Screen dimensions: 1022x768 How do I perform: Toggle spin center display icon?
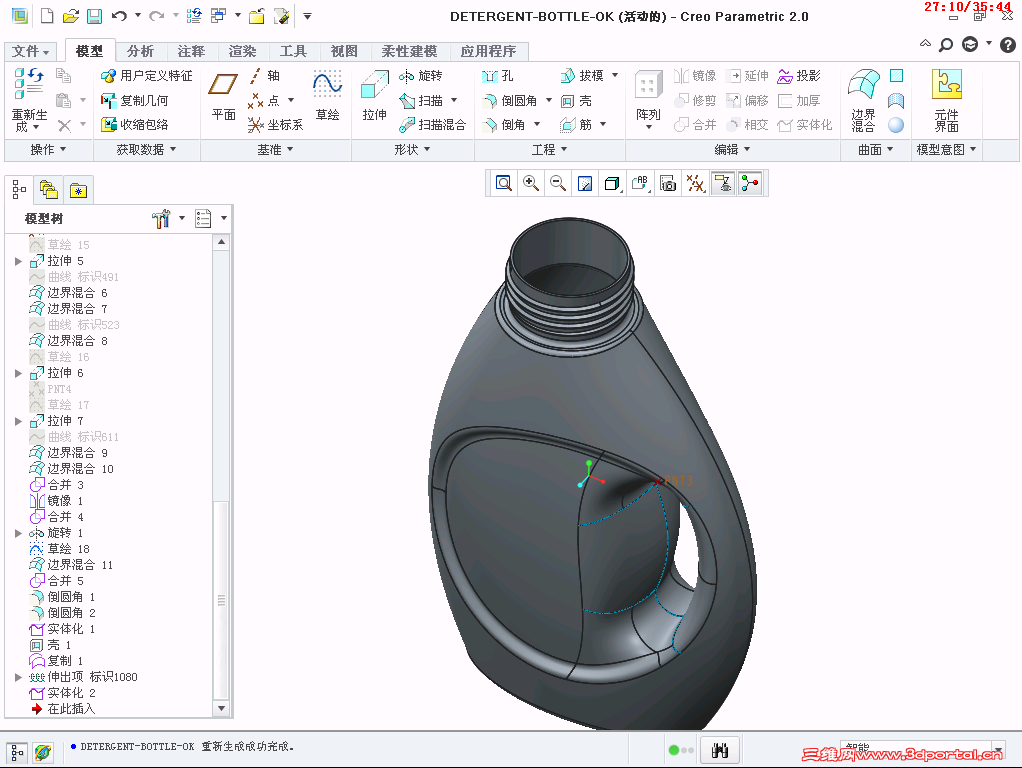click(750, 184)
